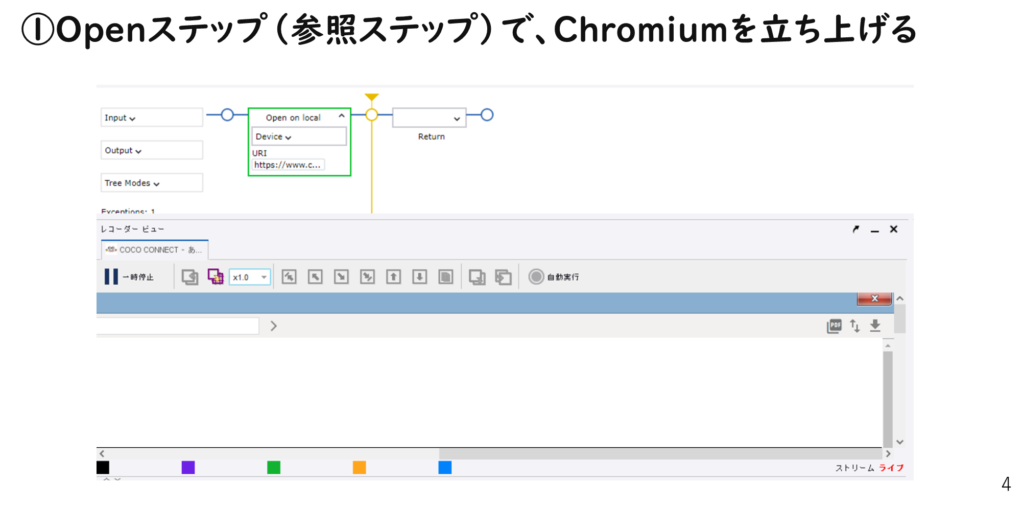Click the PDF icon in browser toolbar

(834, 326)
